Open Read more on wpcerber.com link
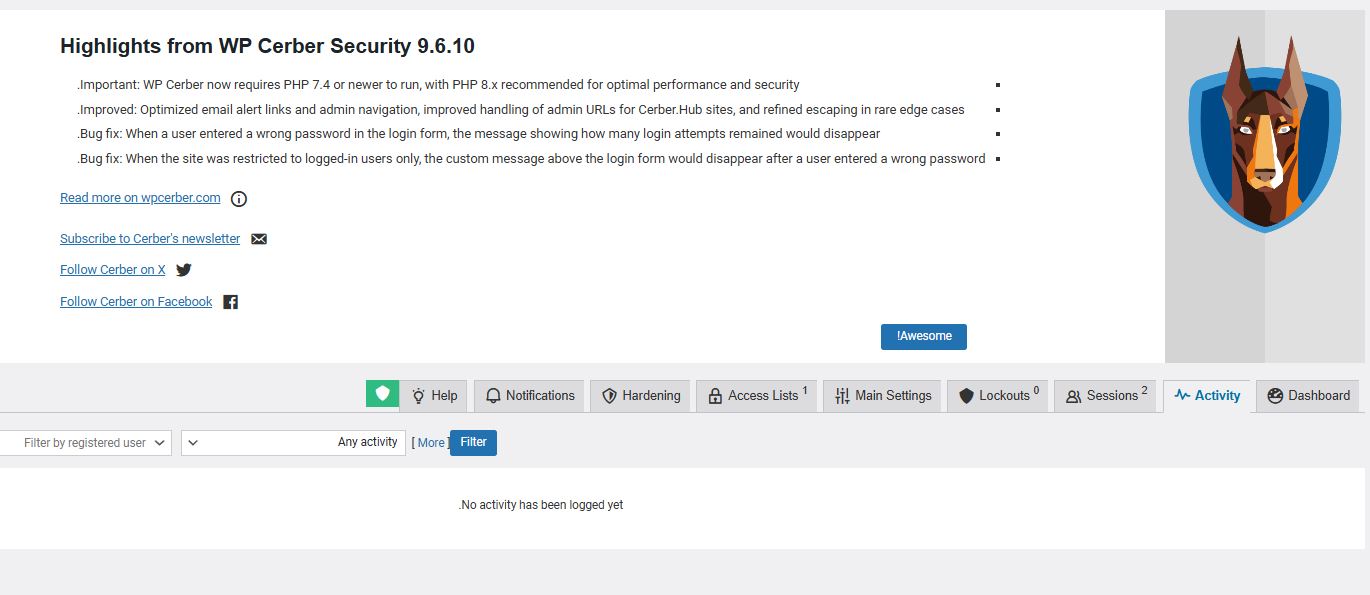Screen dimensions: 1370x595 point(140,198)
